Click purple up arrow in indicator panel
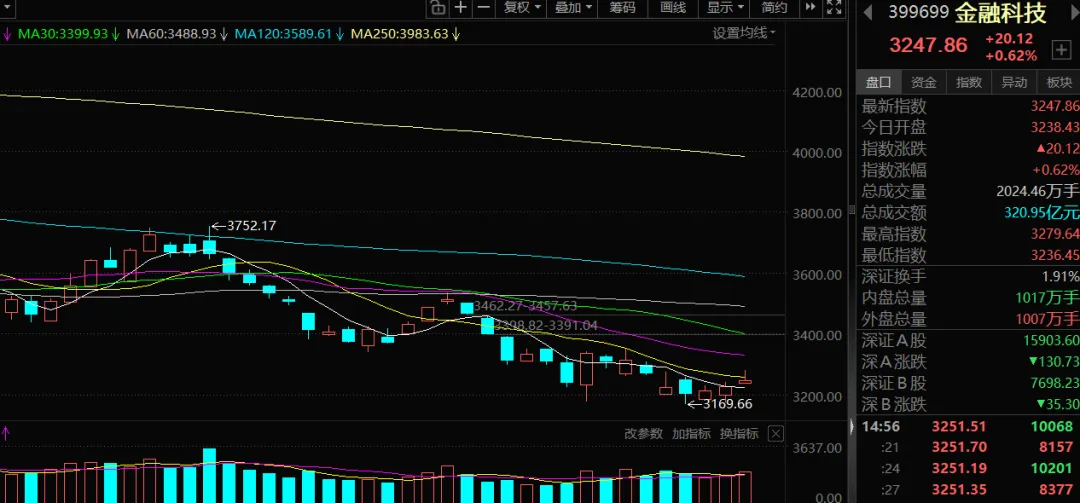Viewport: 1080px width, 503px height. [x=6, y=433]
